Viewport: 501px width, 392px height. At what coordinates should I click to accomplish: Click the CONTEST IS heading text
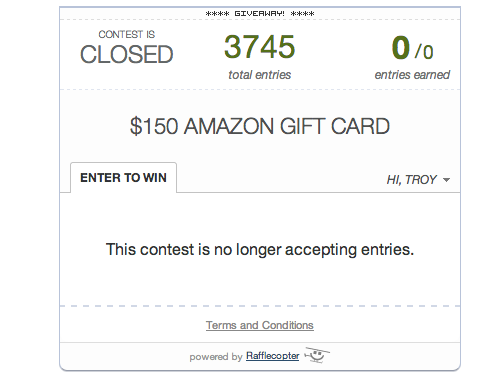click(127, 34)
